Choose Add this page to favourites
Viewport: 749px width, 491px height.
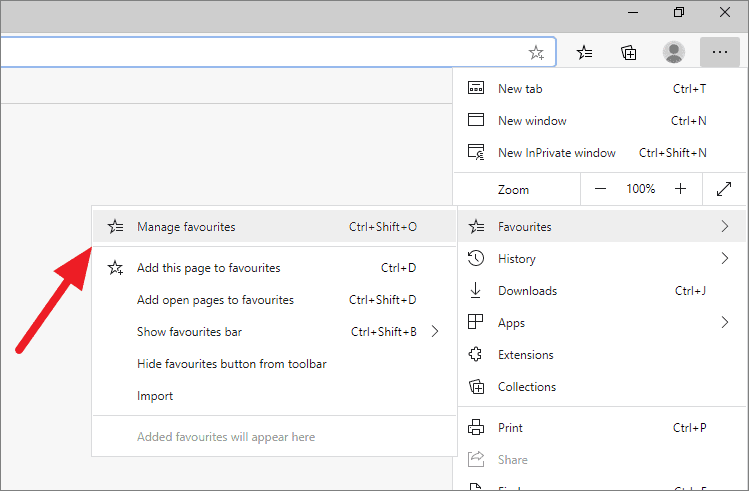[208, 268]
